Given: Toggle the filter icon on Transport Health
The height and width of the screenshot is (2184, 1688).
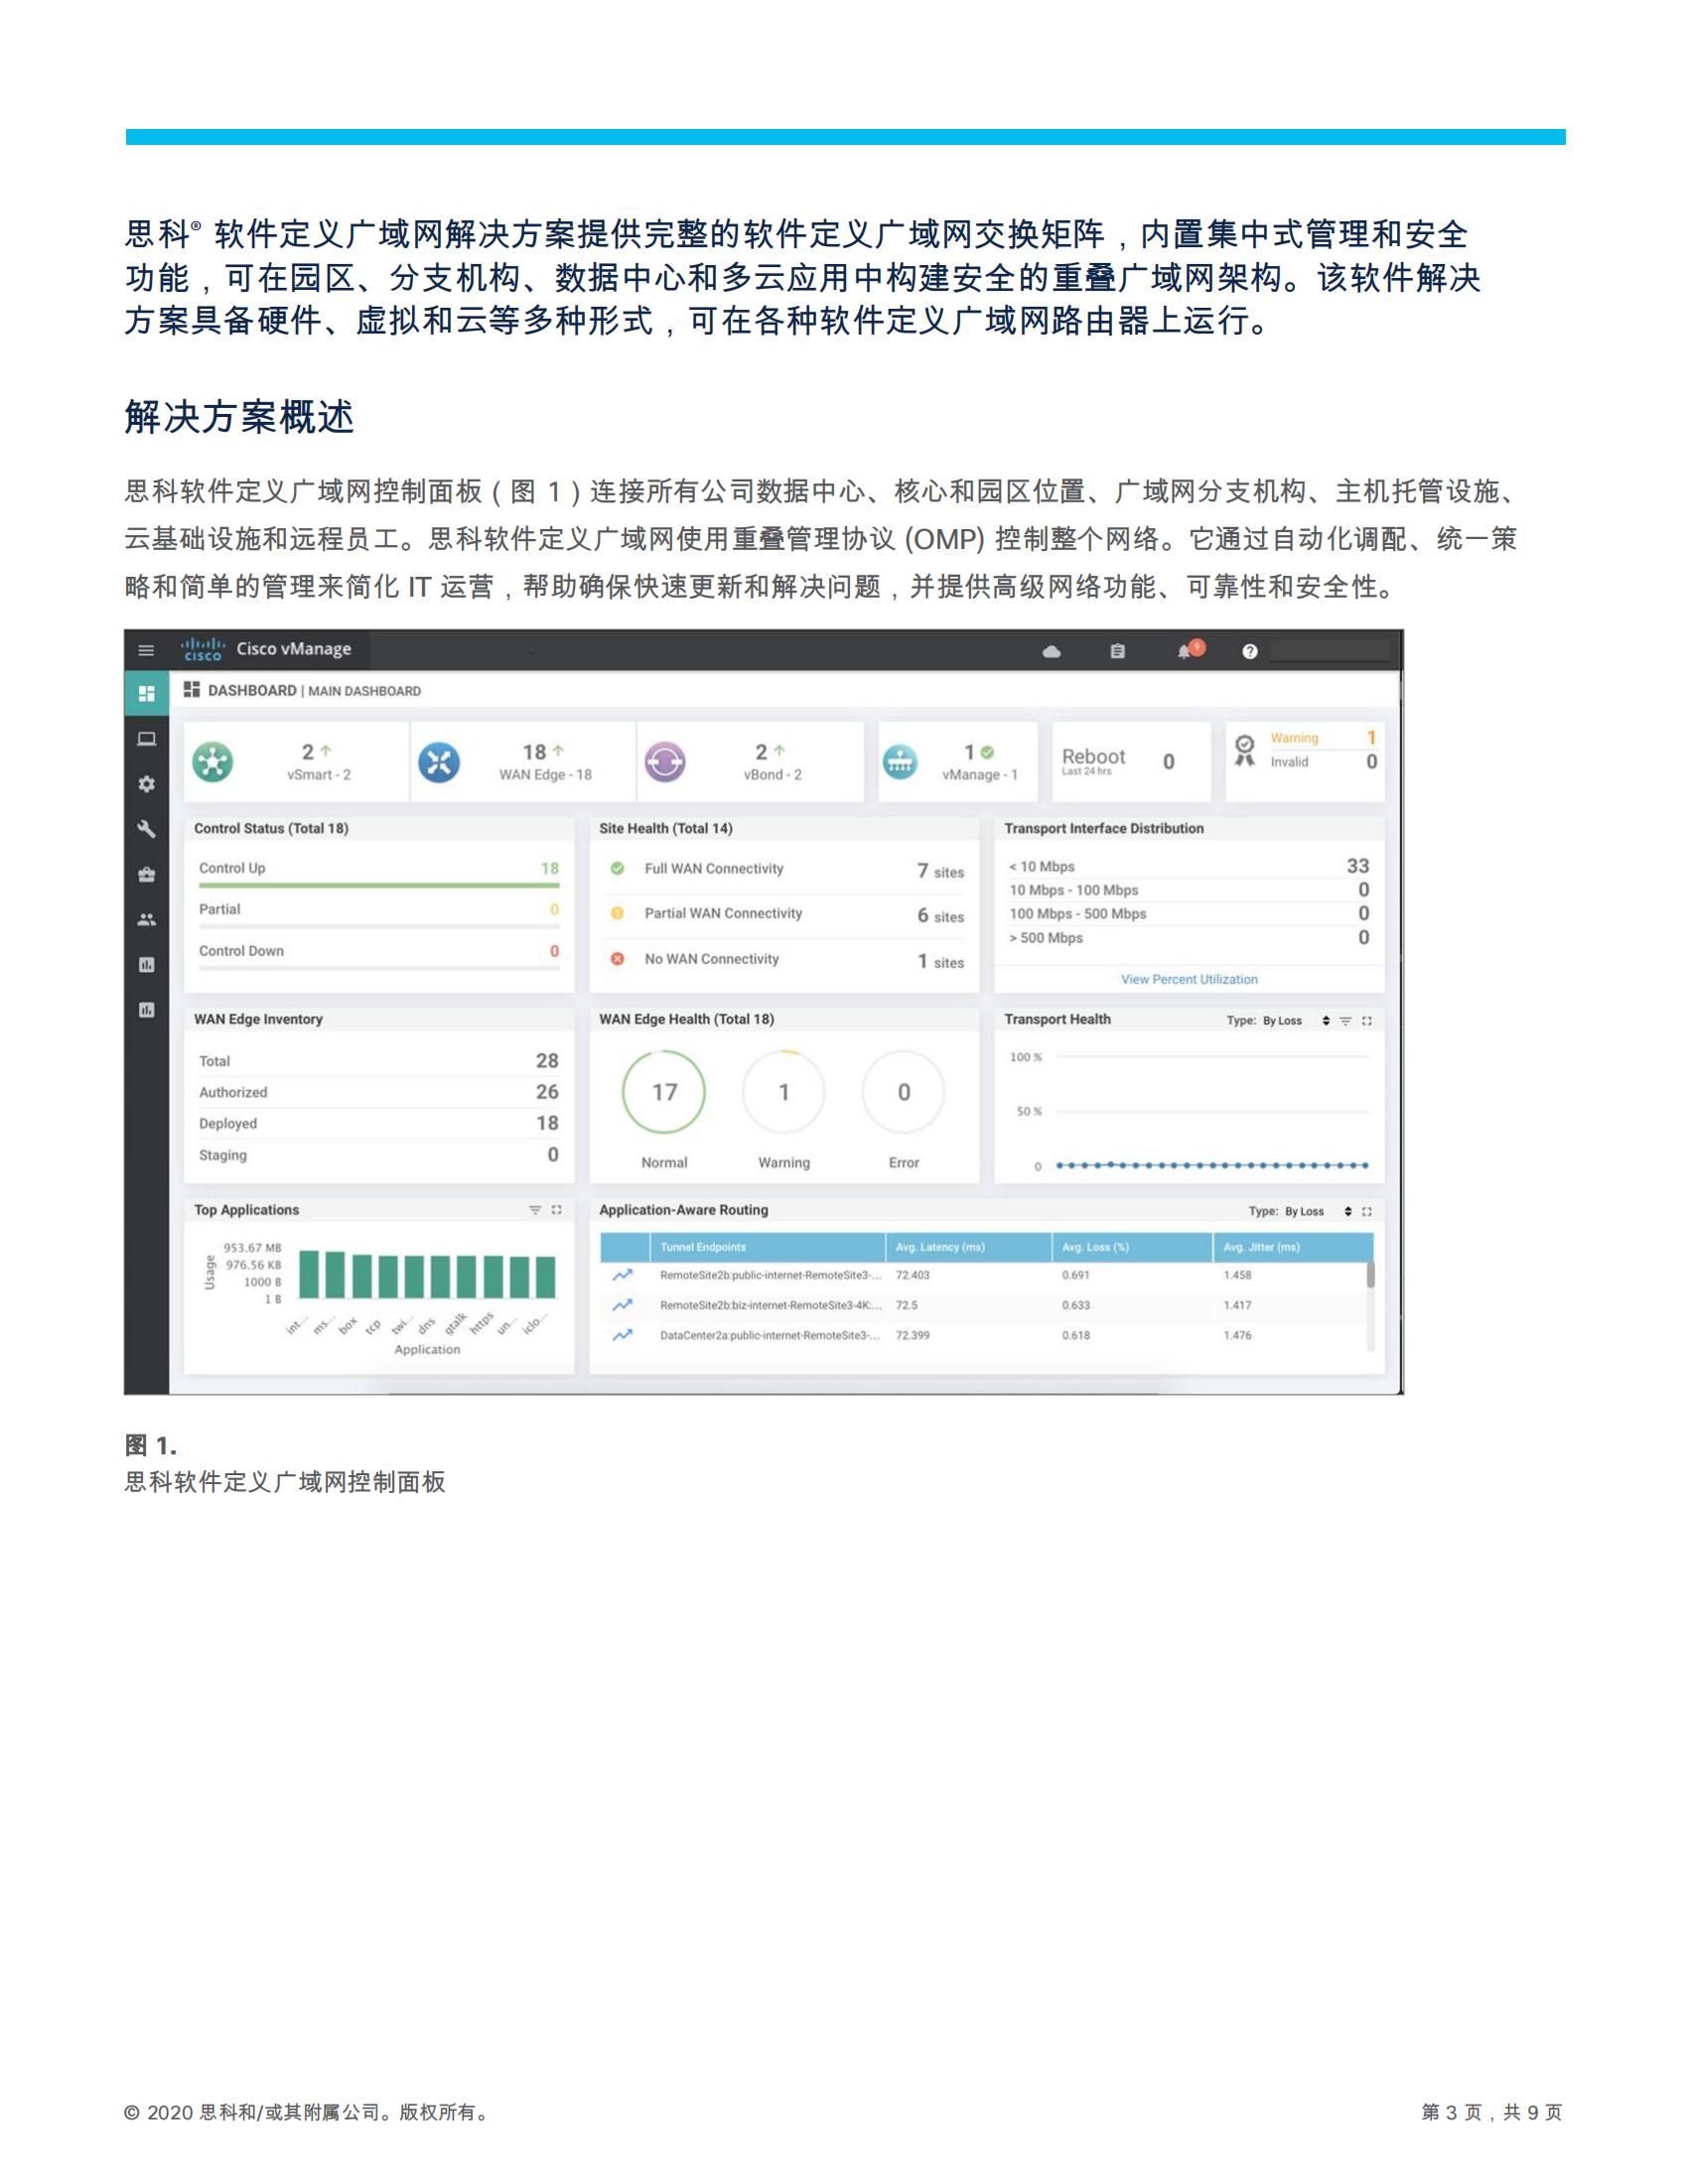Looking at the screenshot, I should point(1346,1021).
